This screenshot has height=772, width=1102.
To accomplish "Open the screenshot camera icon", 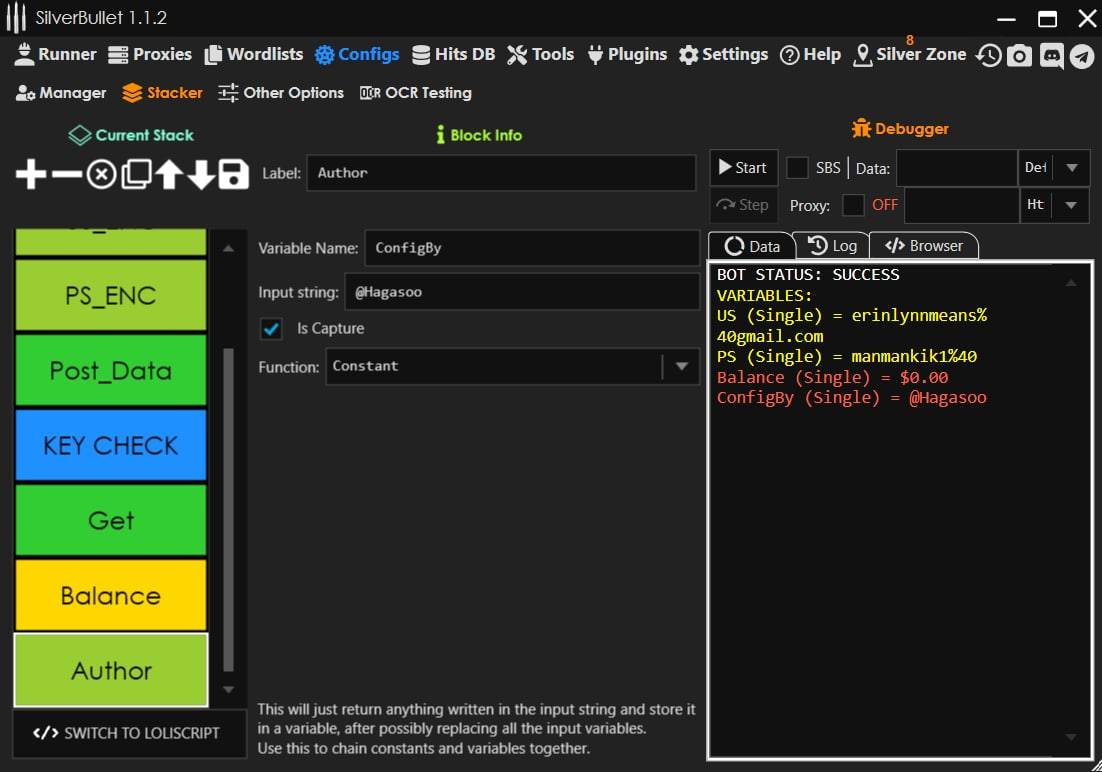I will [1019, 55].
